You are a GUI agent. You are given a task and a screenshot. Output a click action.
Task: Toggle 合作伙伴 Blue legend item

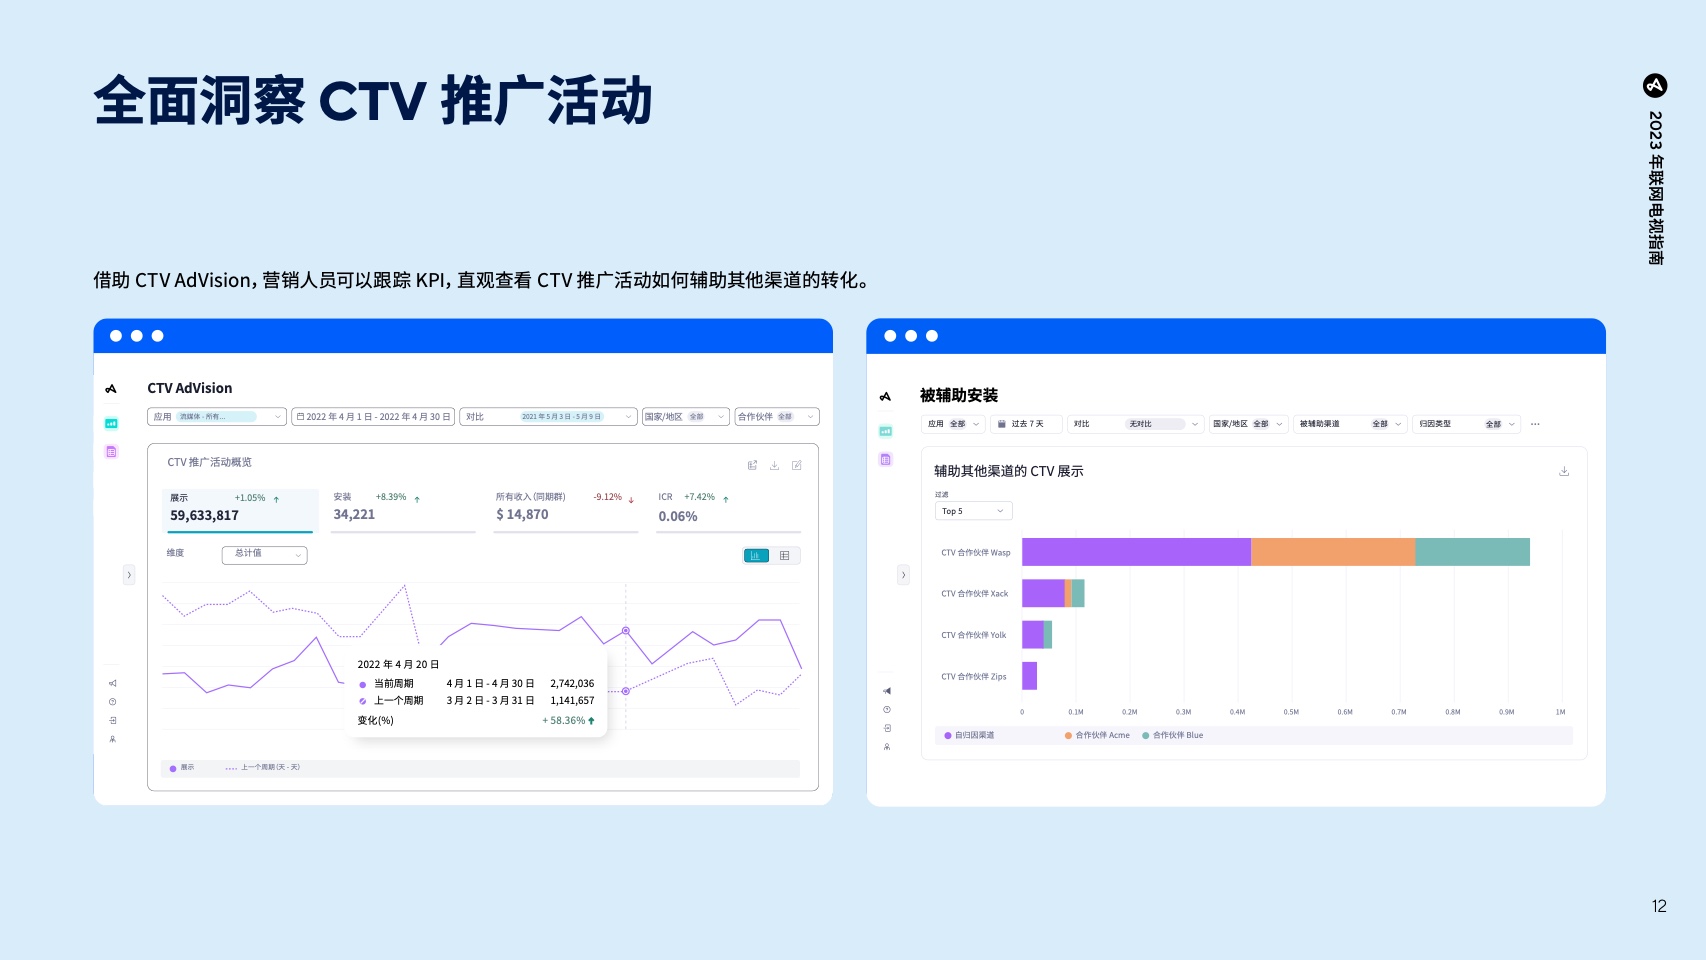(x=1173, y=735)
